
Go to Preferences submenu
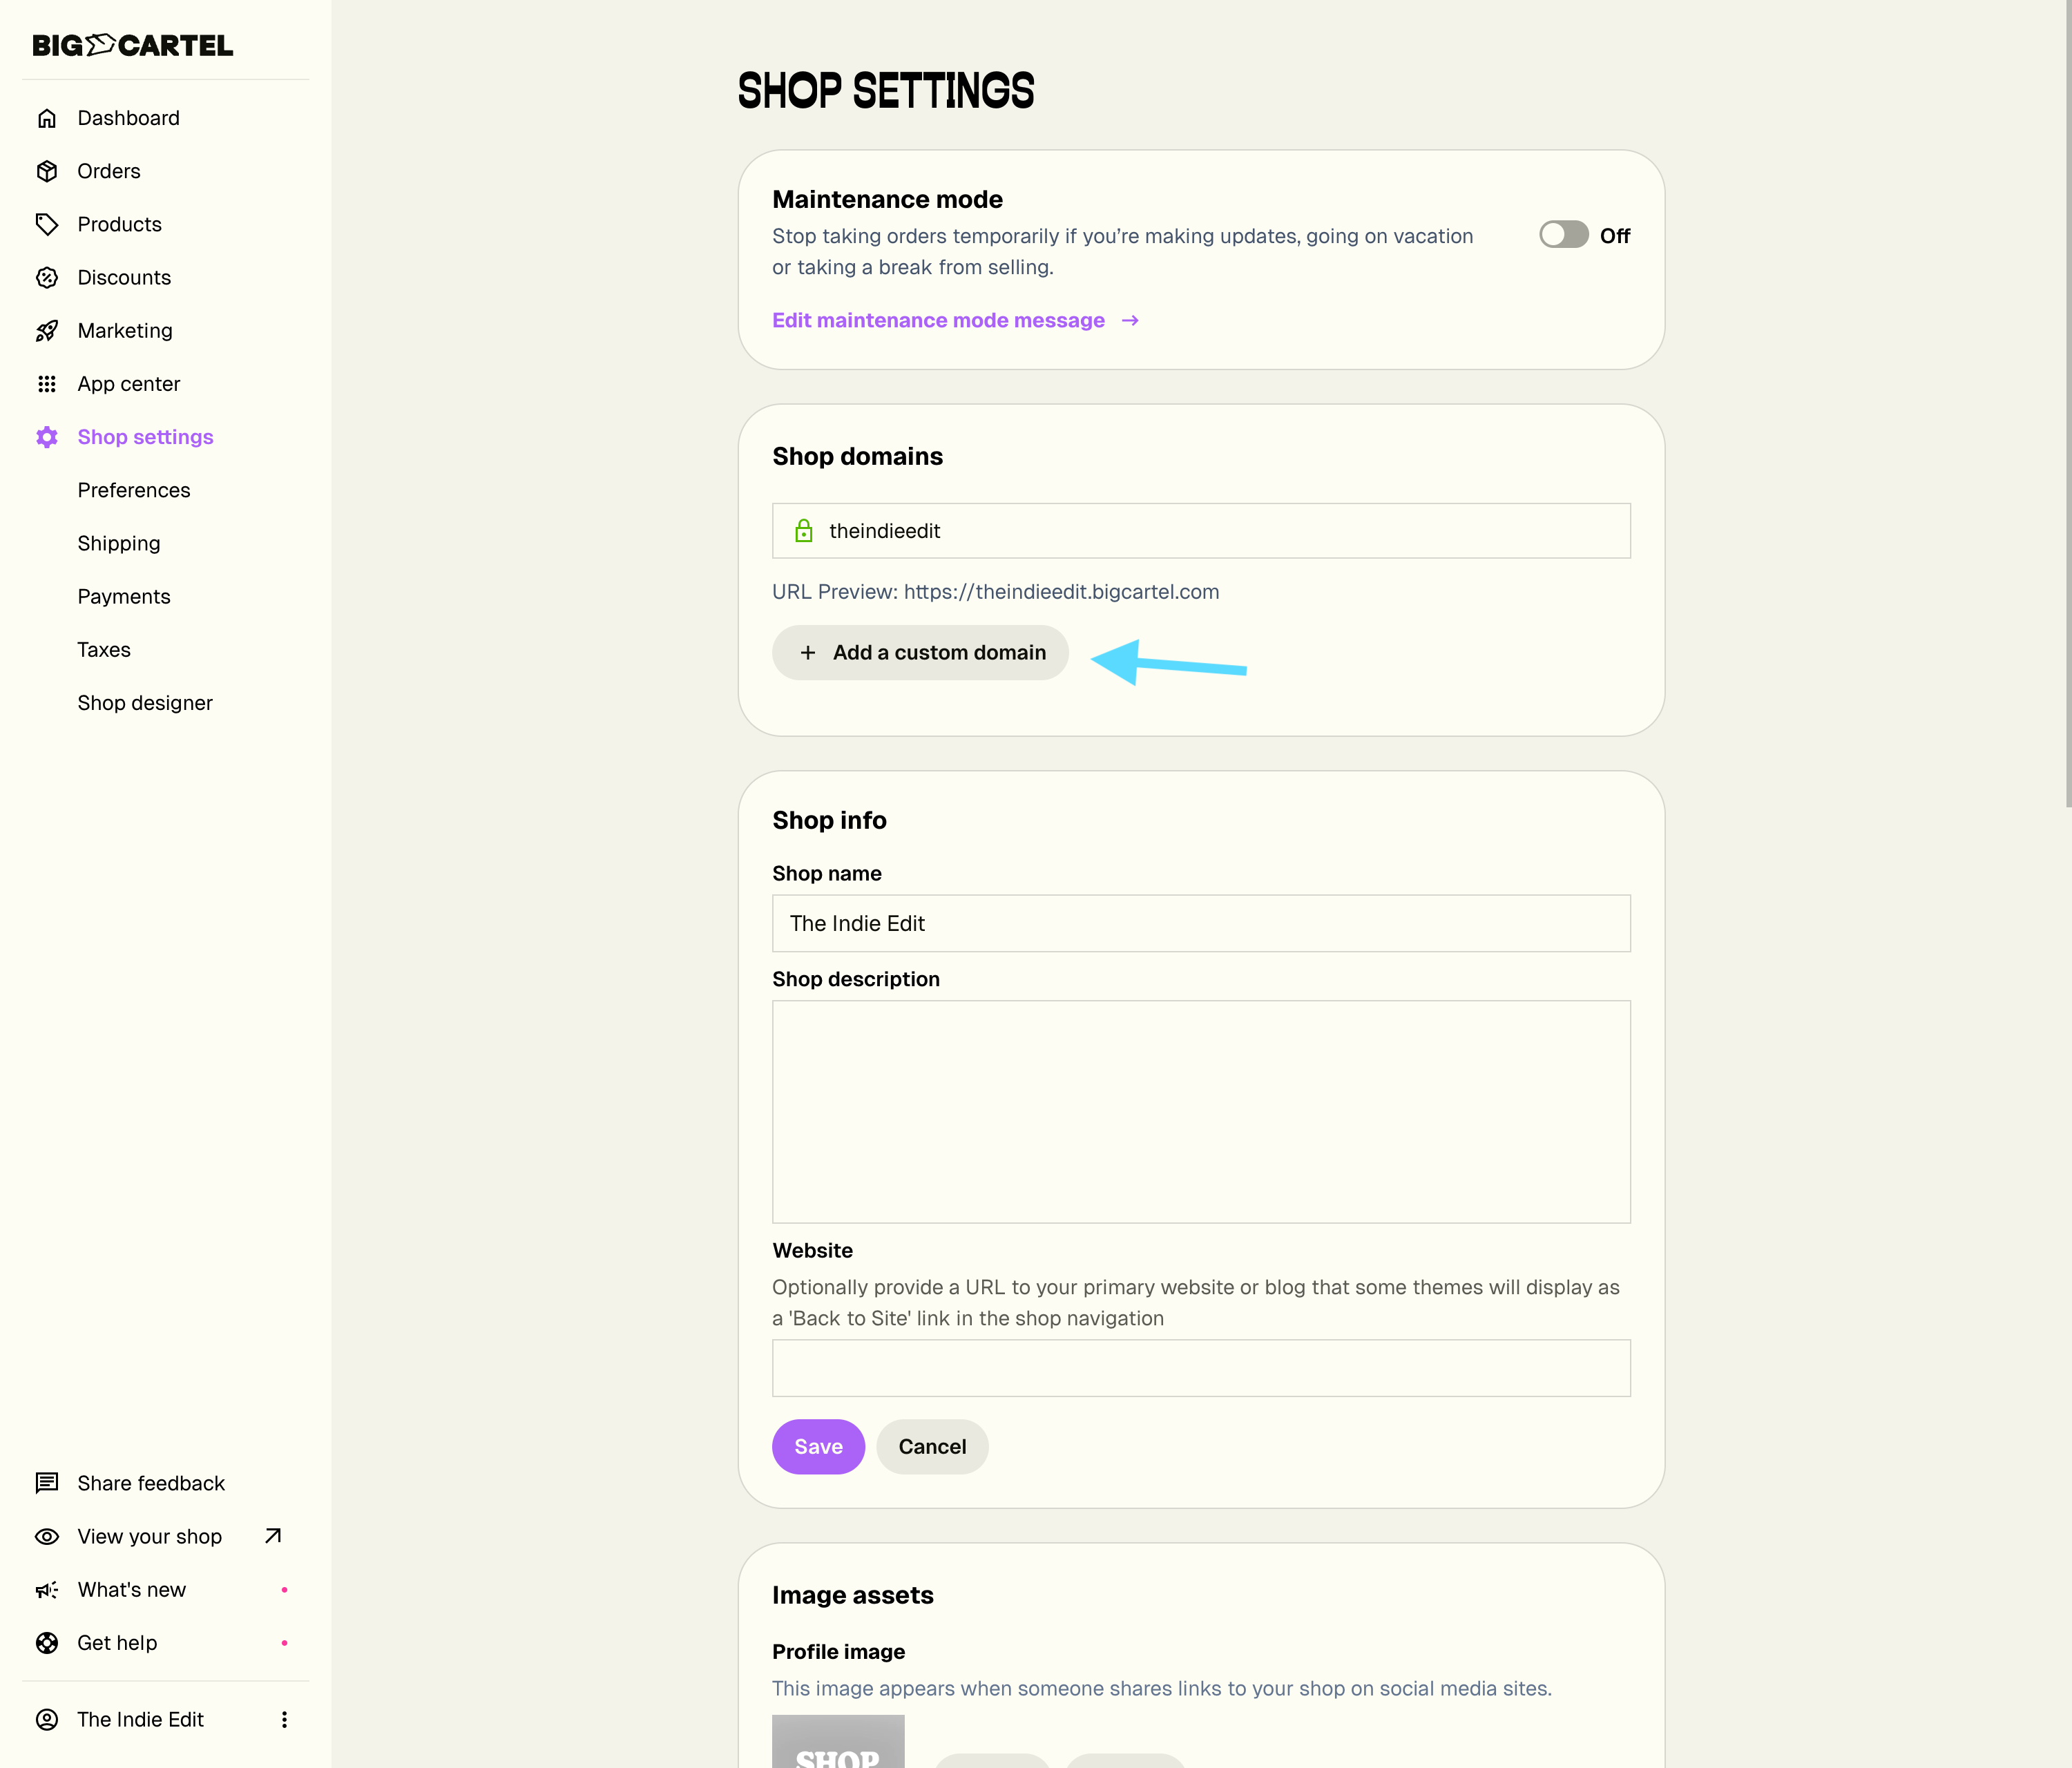[x=134, y=490]
